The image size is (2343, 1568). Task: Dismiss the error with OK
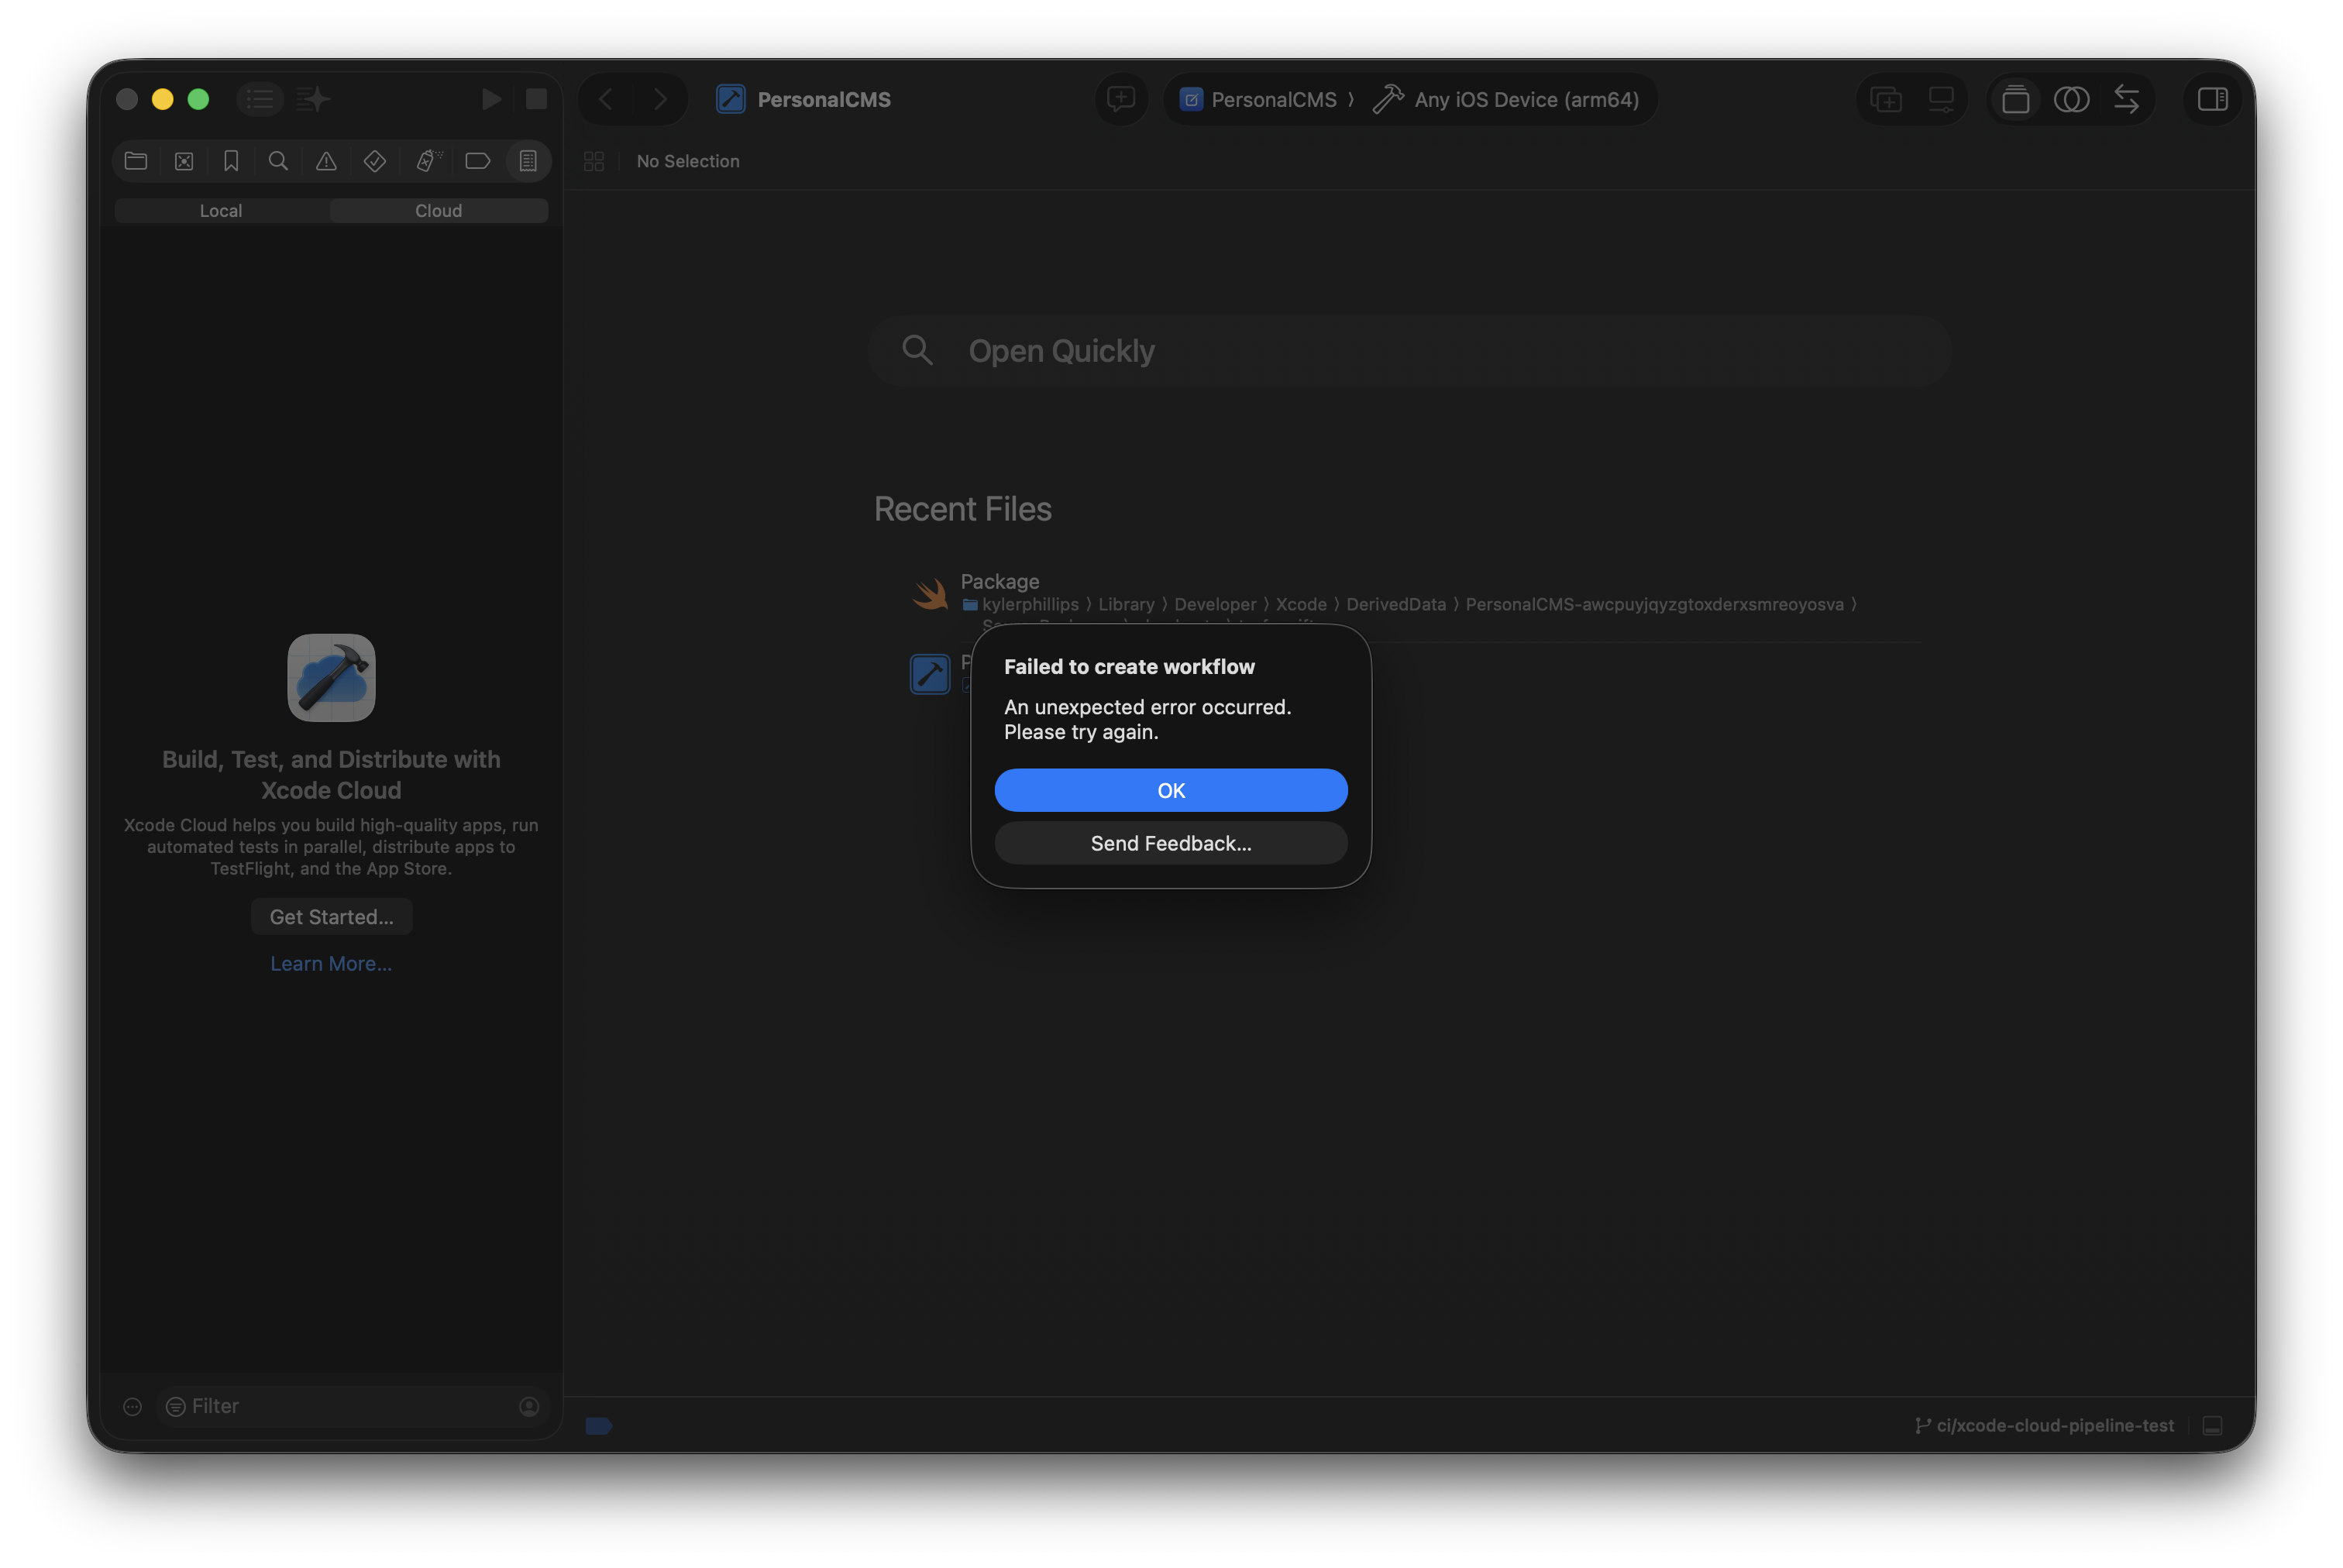(1171, 790)
